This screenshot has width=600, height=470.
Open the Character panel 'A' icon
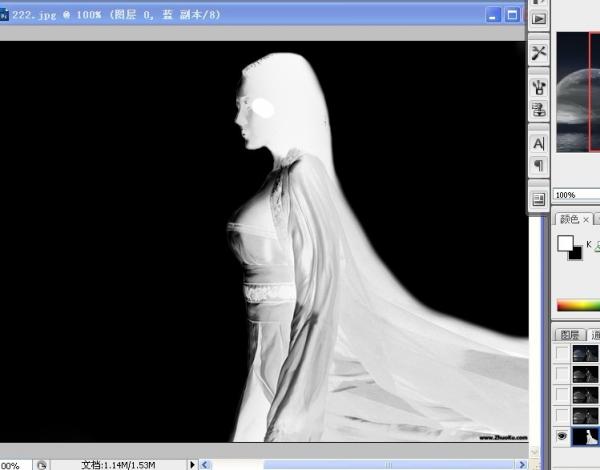point(539,143)
